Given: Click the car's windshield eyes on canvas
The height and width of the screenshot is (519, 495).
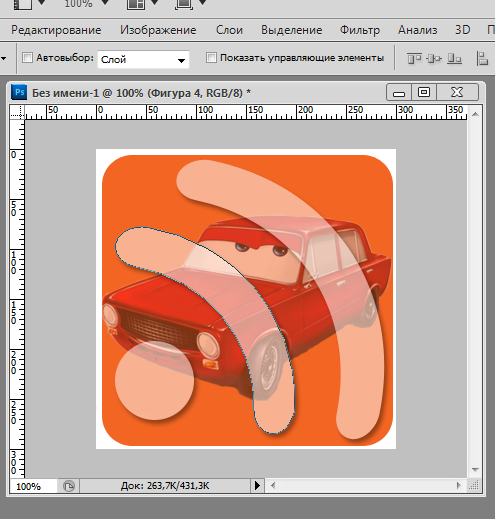Looking at the screenshot, I should [261, 249].
